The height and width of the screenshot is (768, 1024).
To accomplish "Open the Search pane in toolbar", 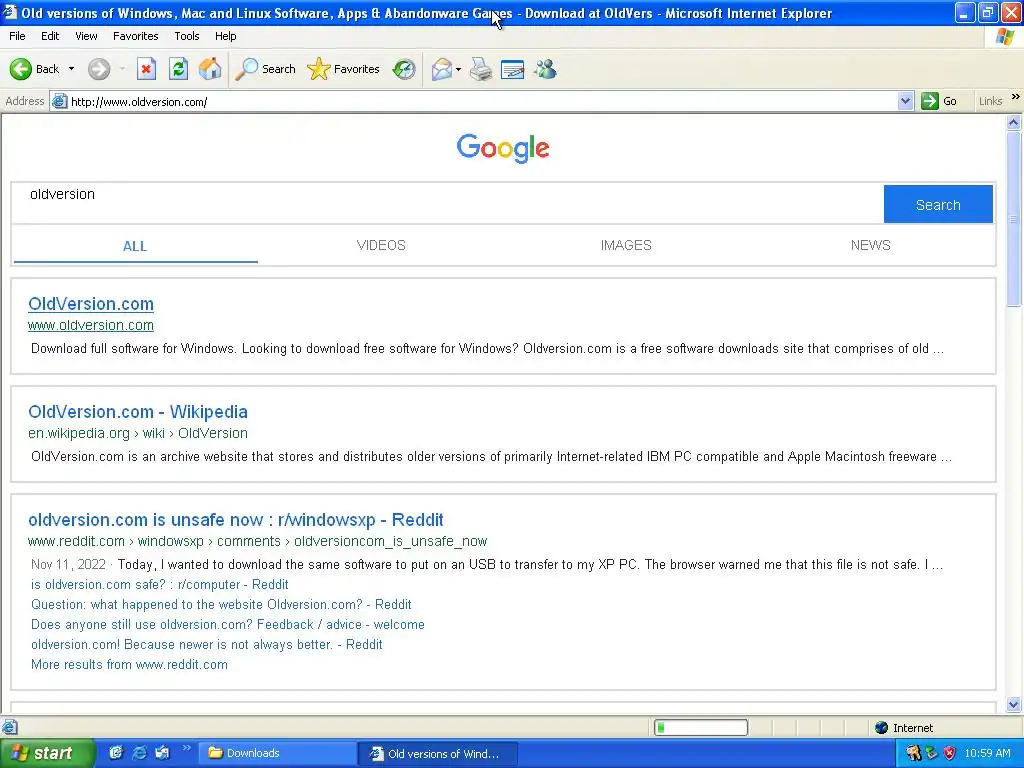I will click(265, 69).
